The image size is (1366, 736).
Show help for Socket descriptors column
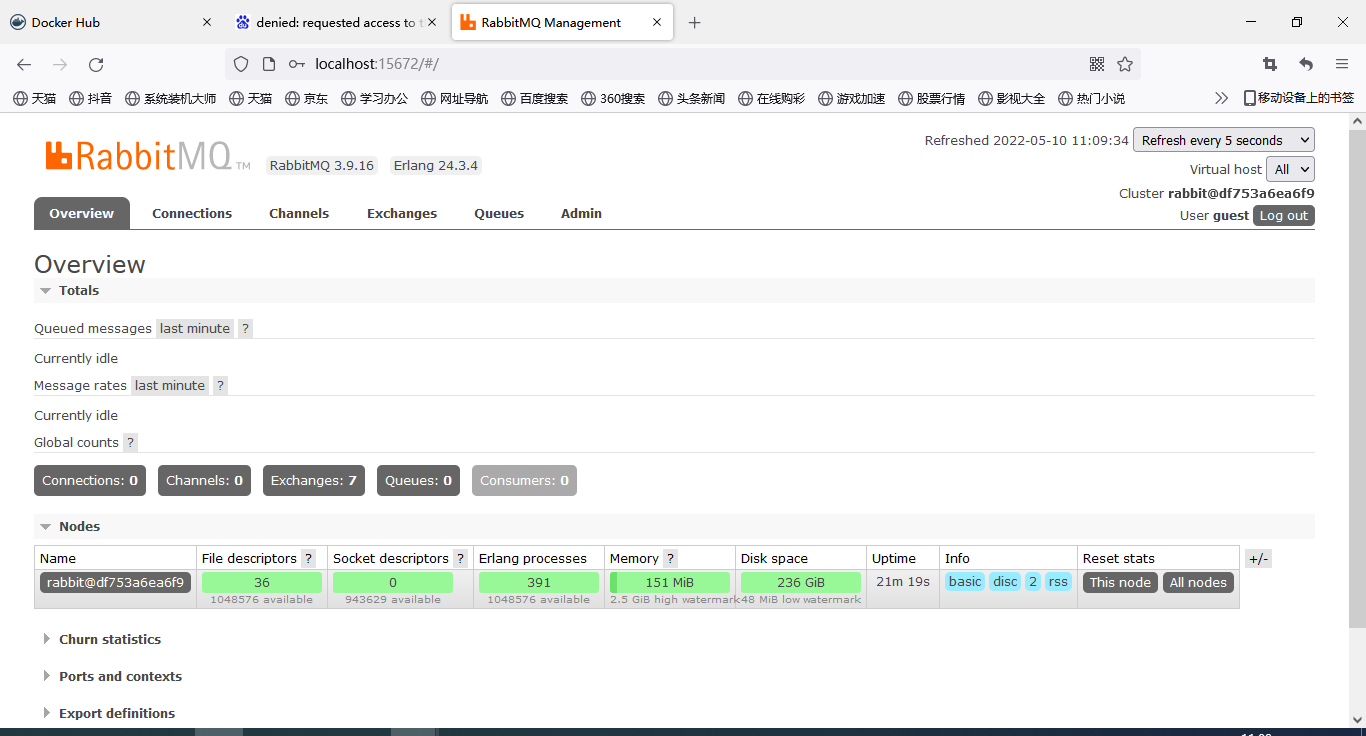(460, 558)
